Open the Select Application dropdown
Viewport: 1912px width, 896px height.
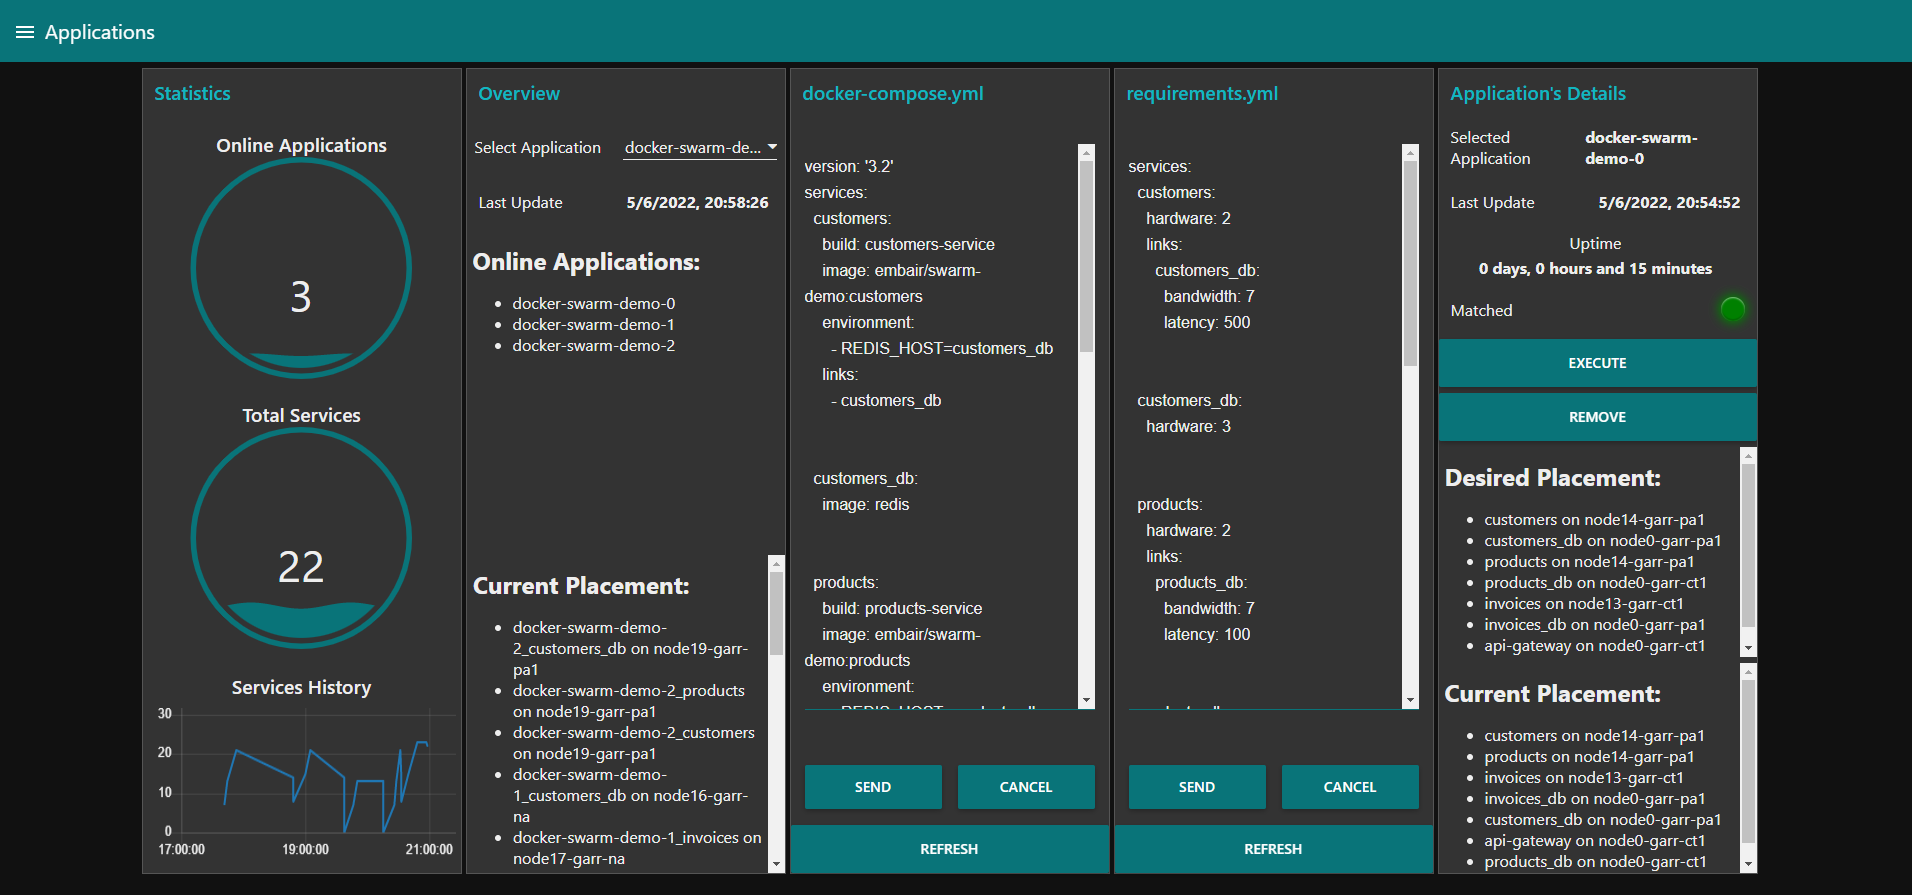(700, 148)
